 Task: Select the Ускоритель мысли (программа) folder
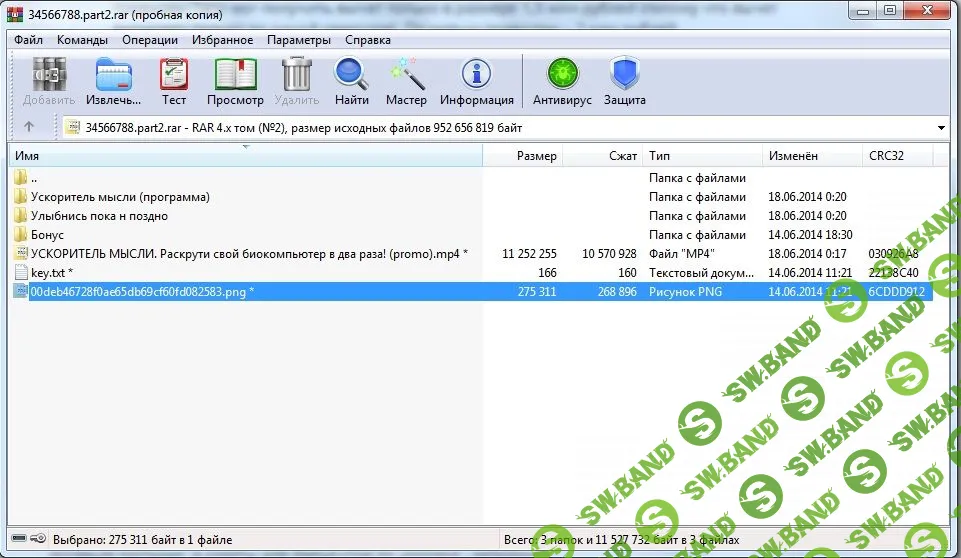120,197
